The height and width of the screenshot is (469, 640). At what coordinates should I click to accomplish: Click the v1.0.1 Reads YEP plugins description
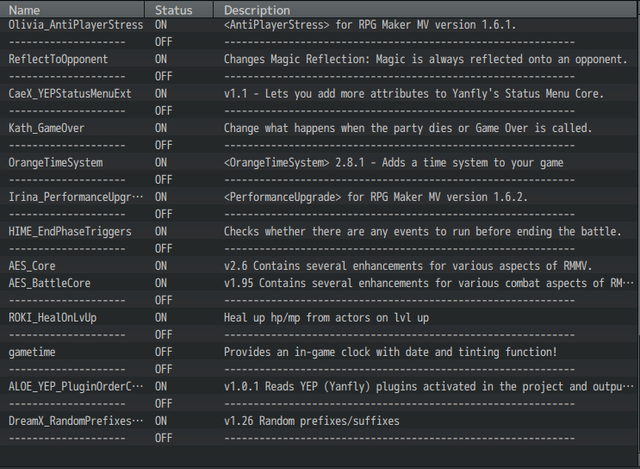pos(429,386)
